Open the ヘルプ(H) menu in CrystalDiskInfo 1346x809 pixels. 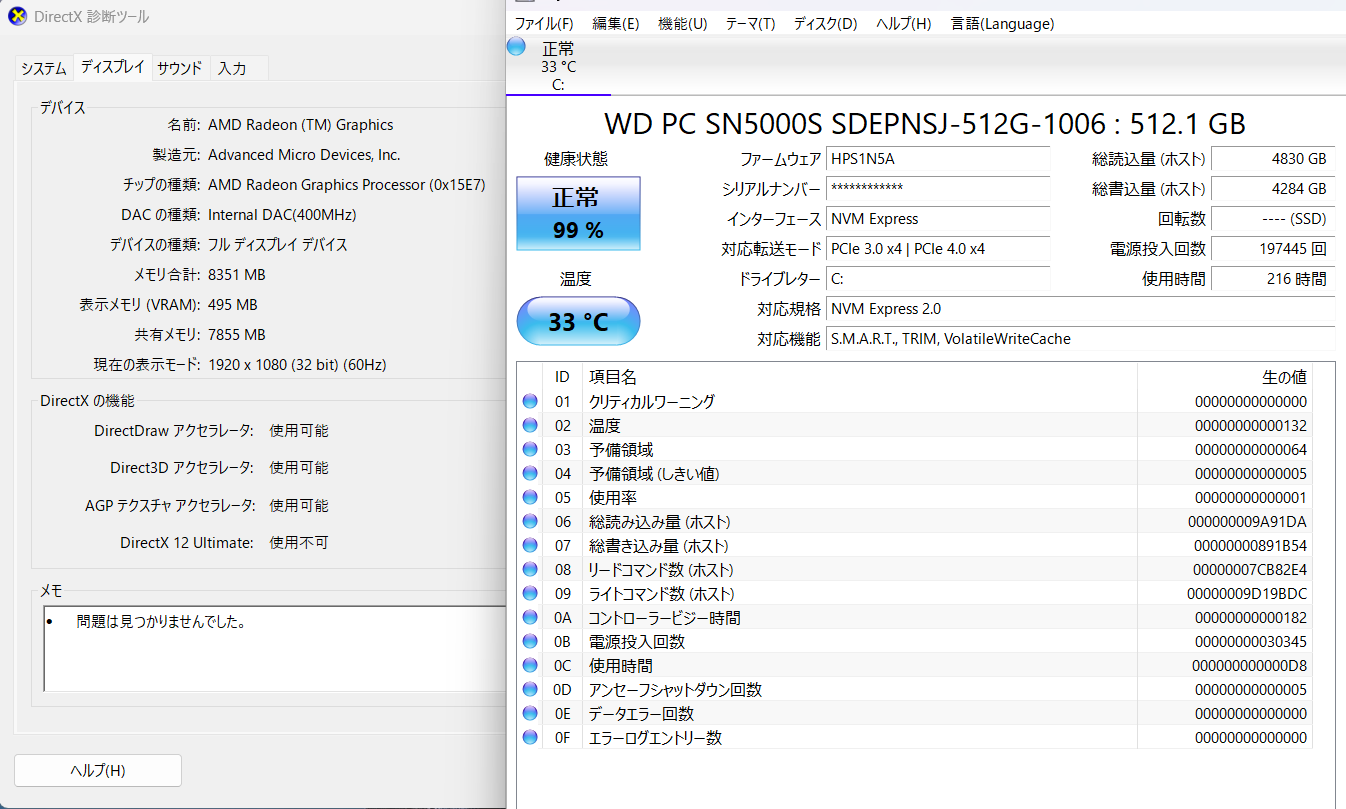pos(903,23)
